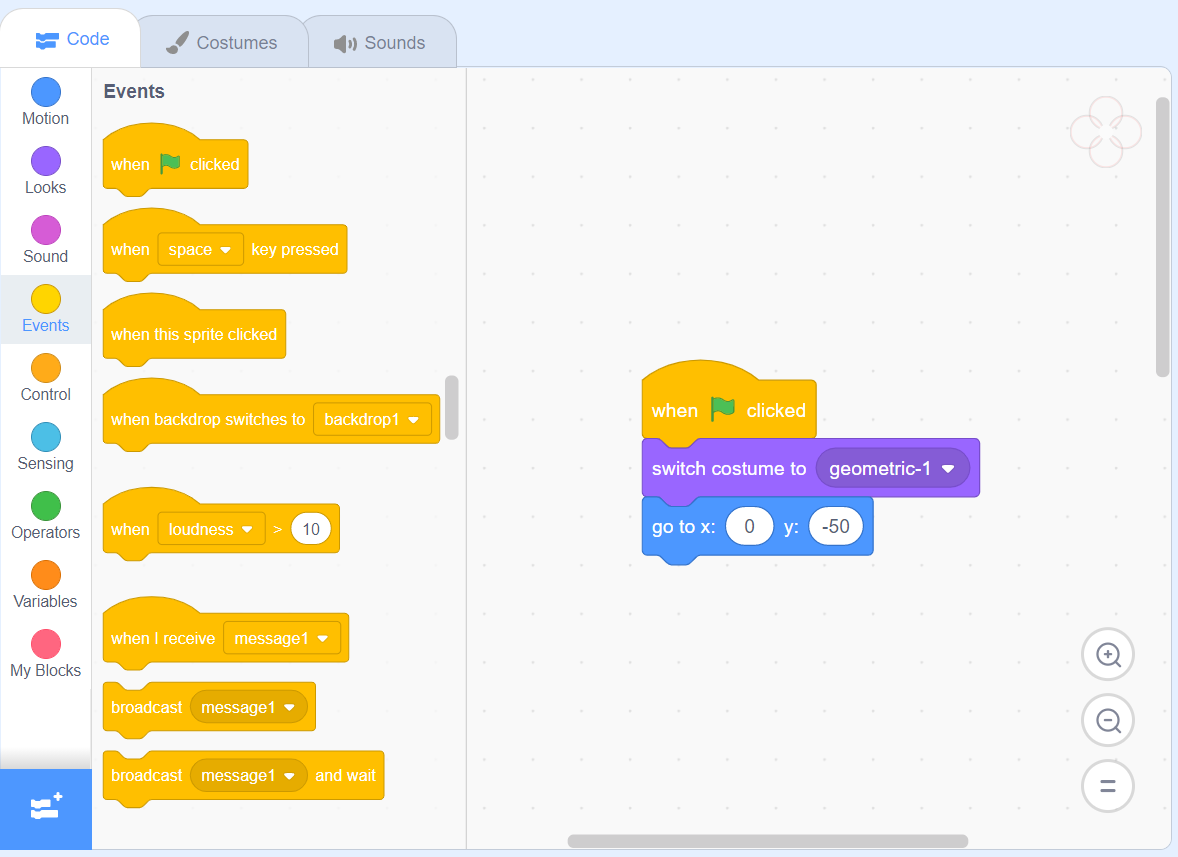Open the Sounds tab

point(380,40)
